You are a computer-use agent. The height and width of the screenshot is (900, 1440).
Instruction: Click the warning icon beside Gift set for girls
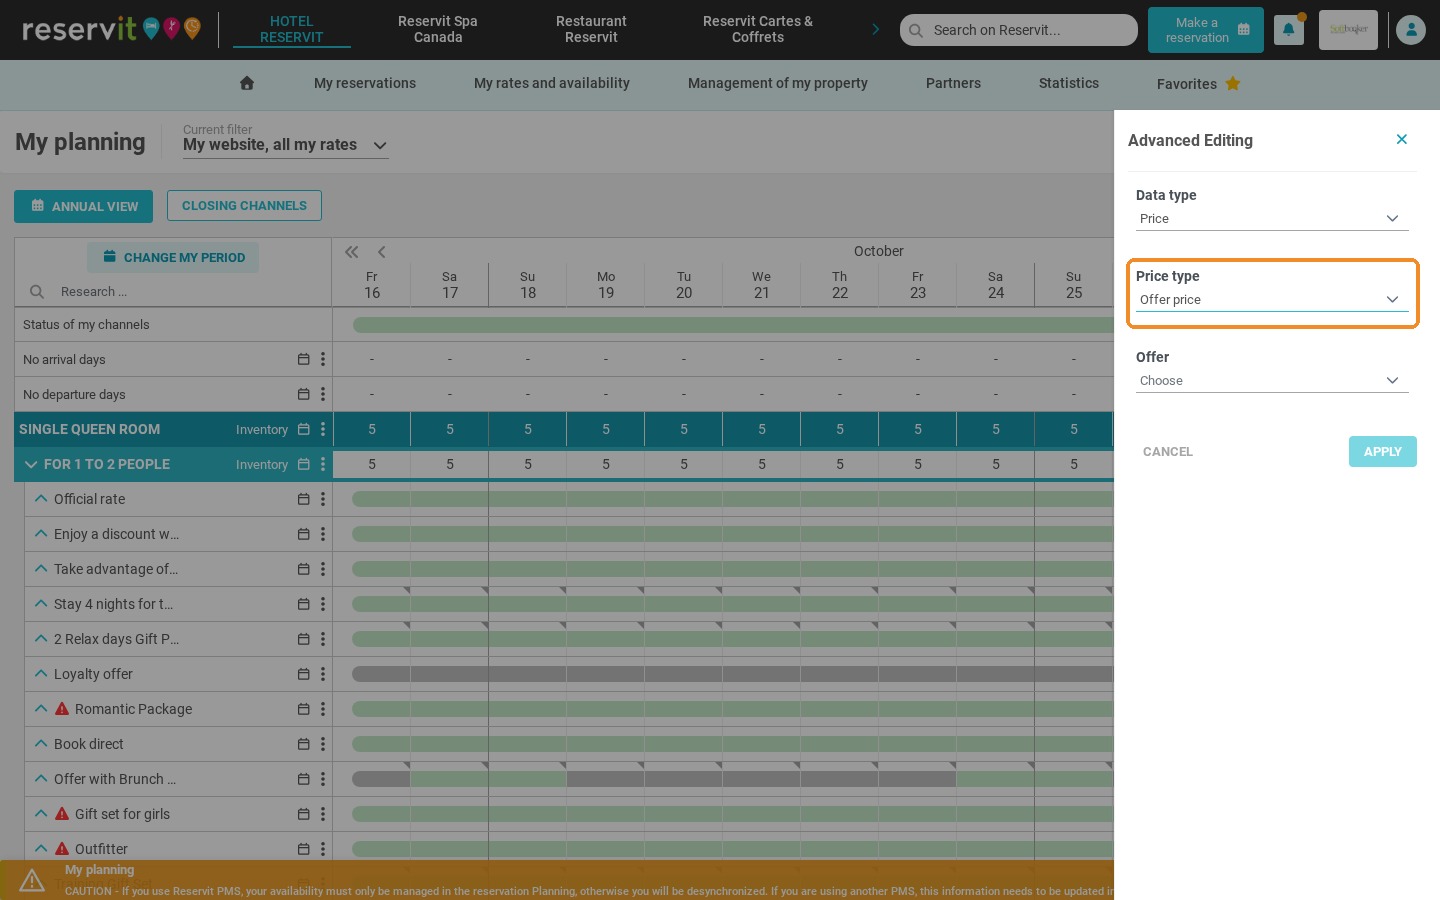coord(62,814)
